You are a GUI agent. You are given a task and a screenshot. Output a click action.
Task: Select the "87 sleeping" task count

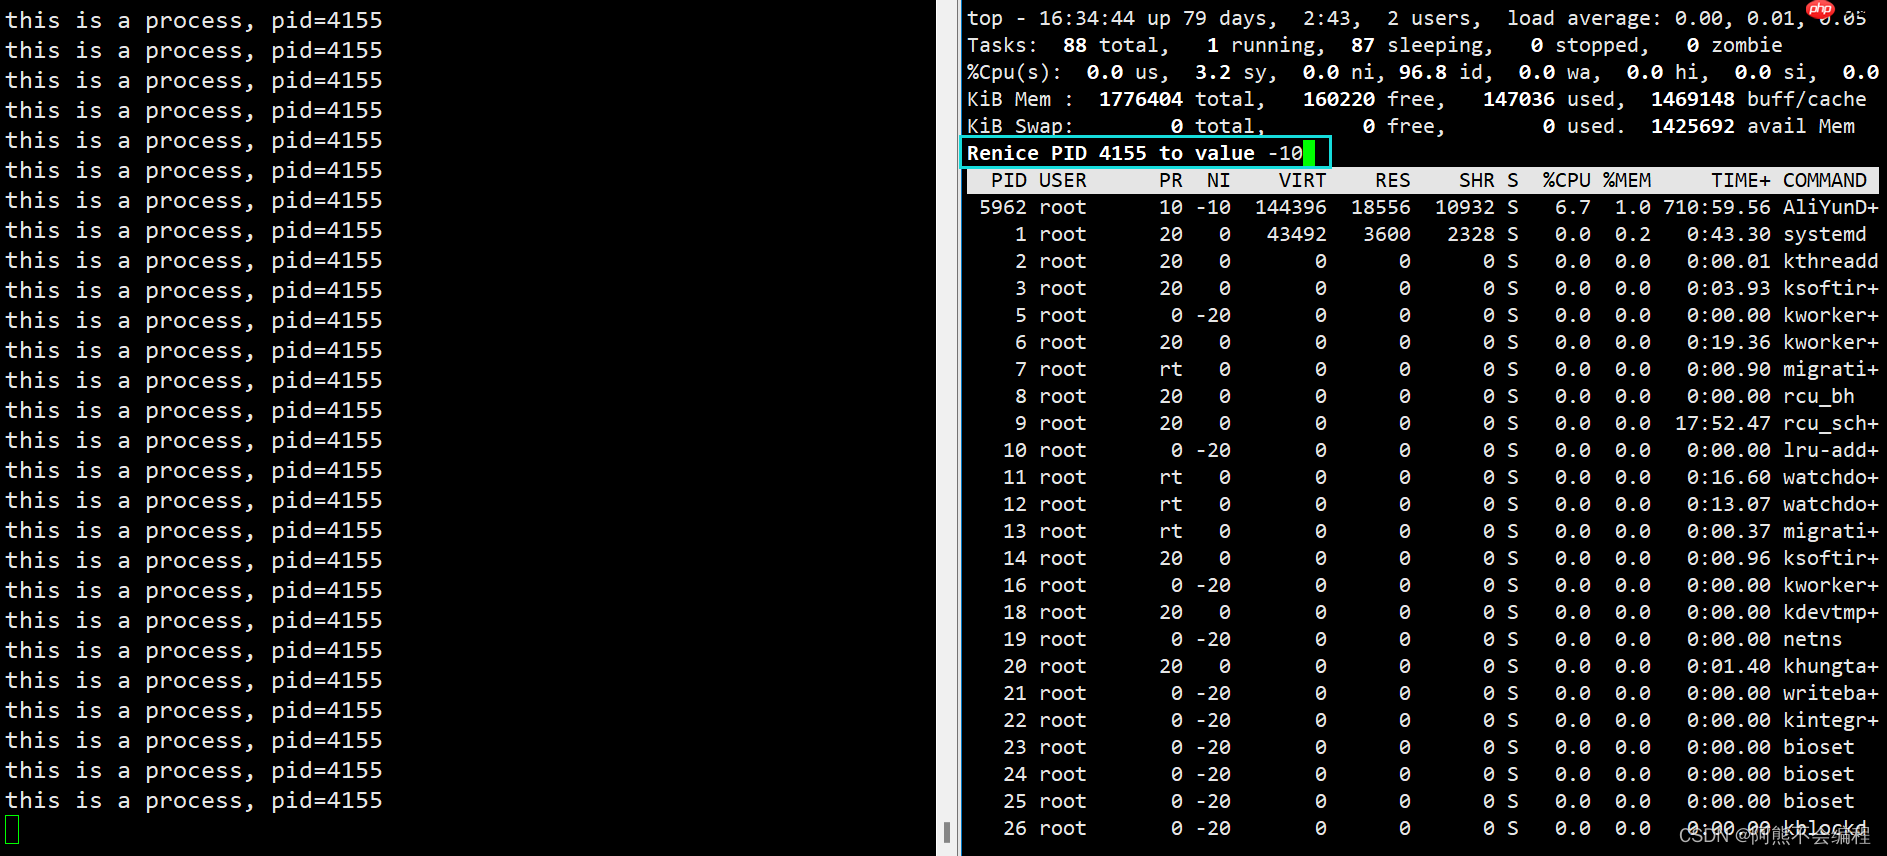(x=1420, y=45)
